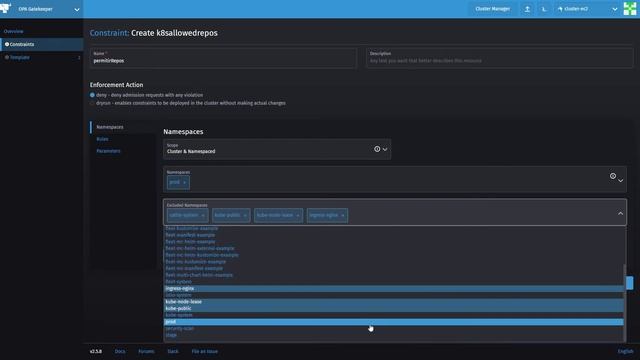Screen dimensions: 640x360
Task: Choose fleet-manifest-example in namespace list
Action: click(393, 235)
